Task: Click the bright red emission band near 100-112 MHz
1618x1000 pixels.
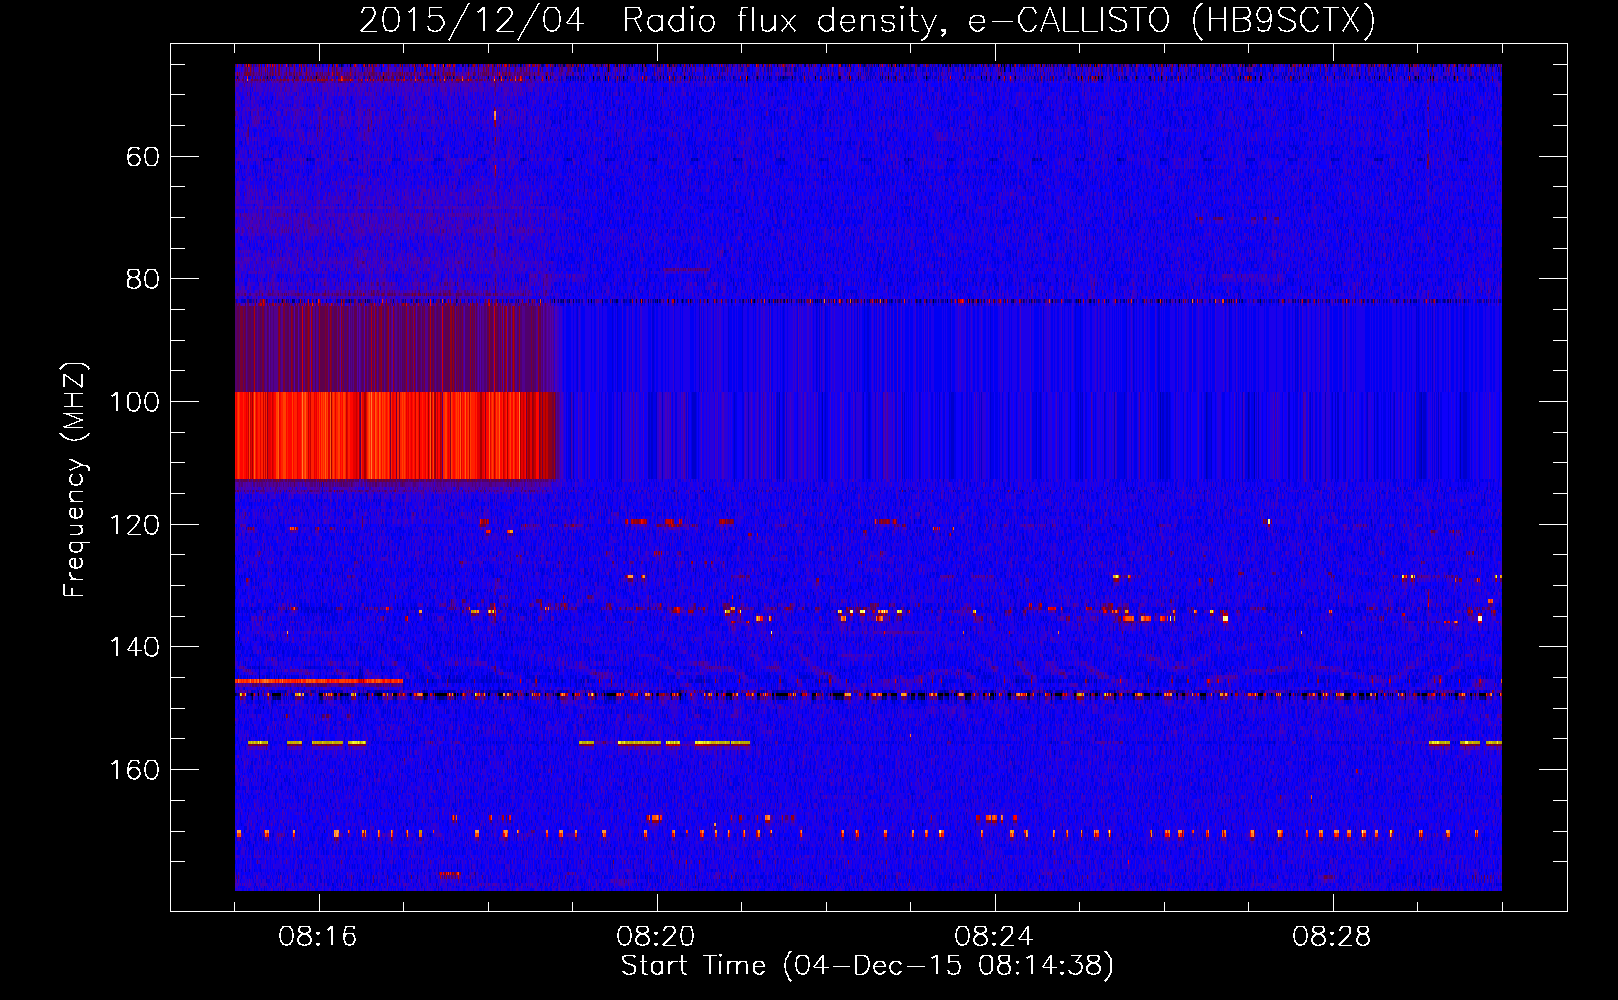Action: (x=396, y=436)
